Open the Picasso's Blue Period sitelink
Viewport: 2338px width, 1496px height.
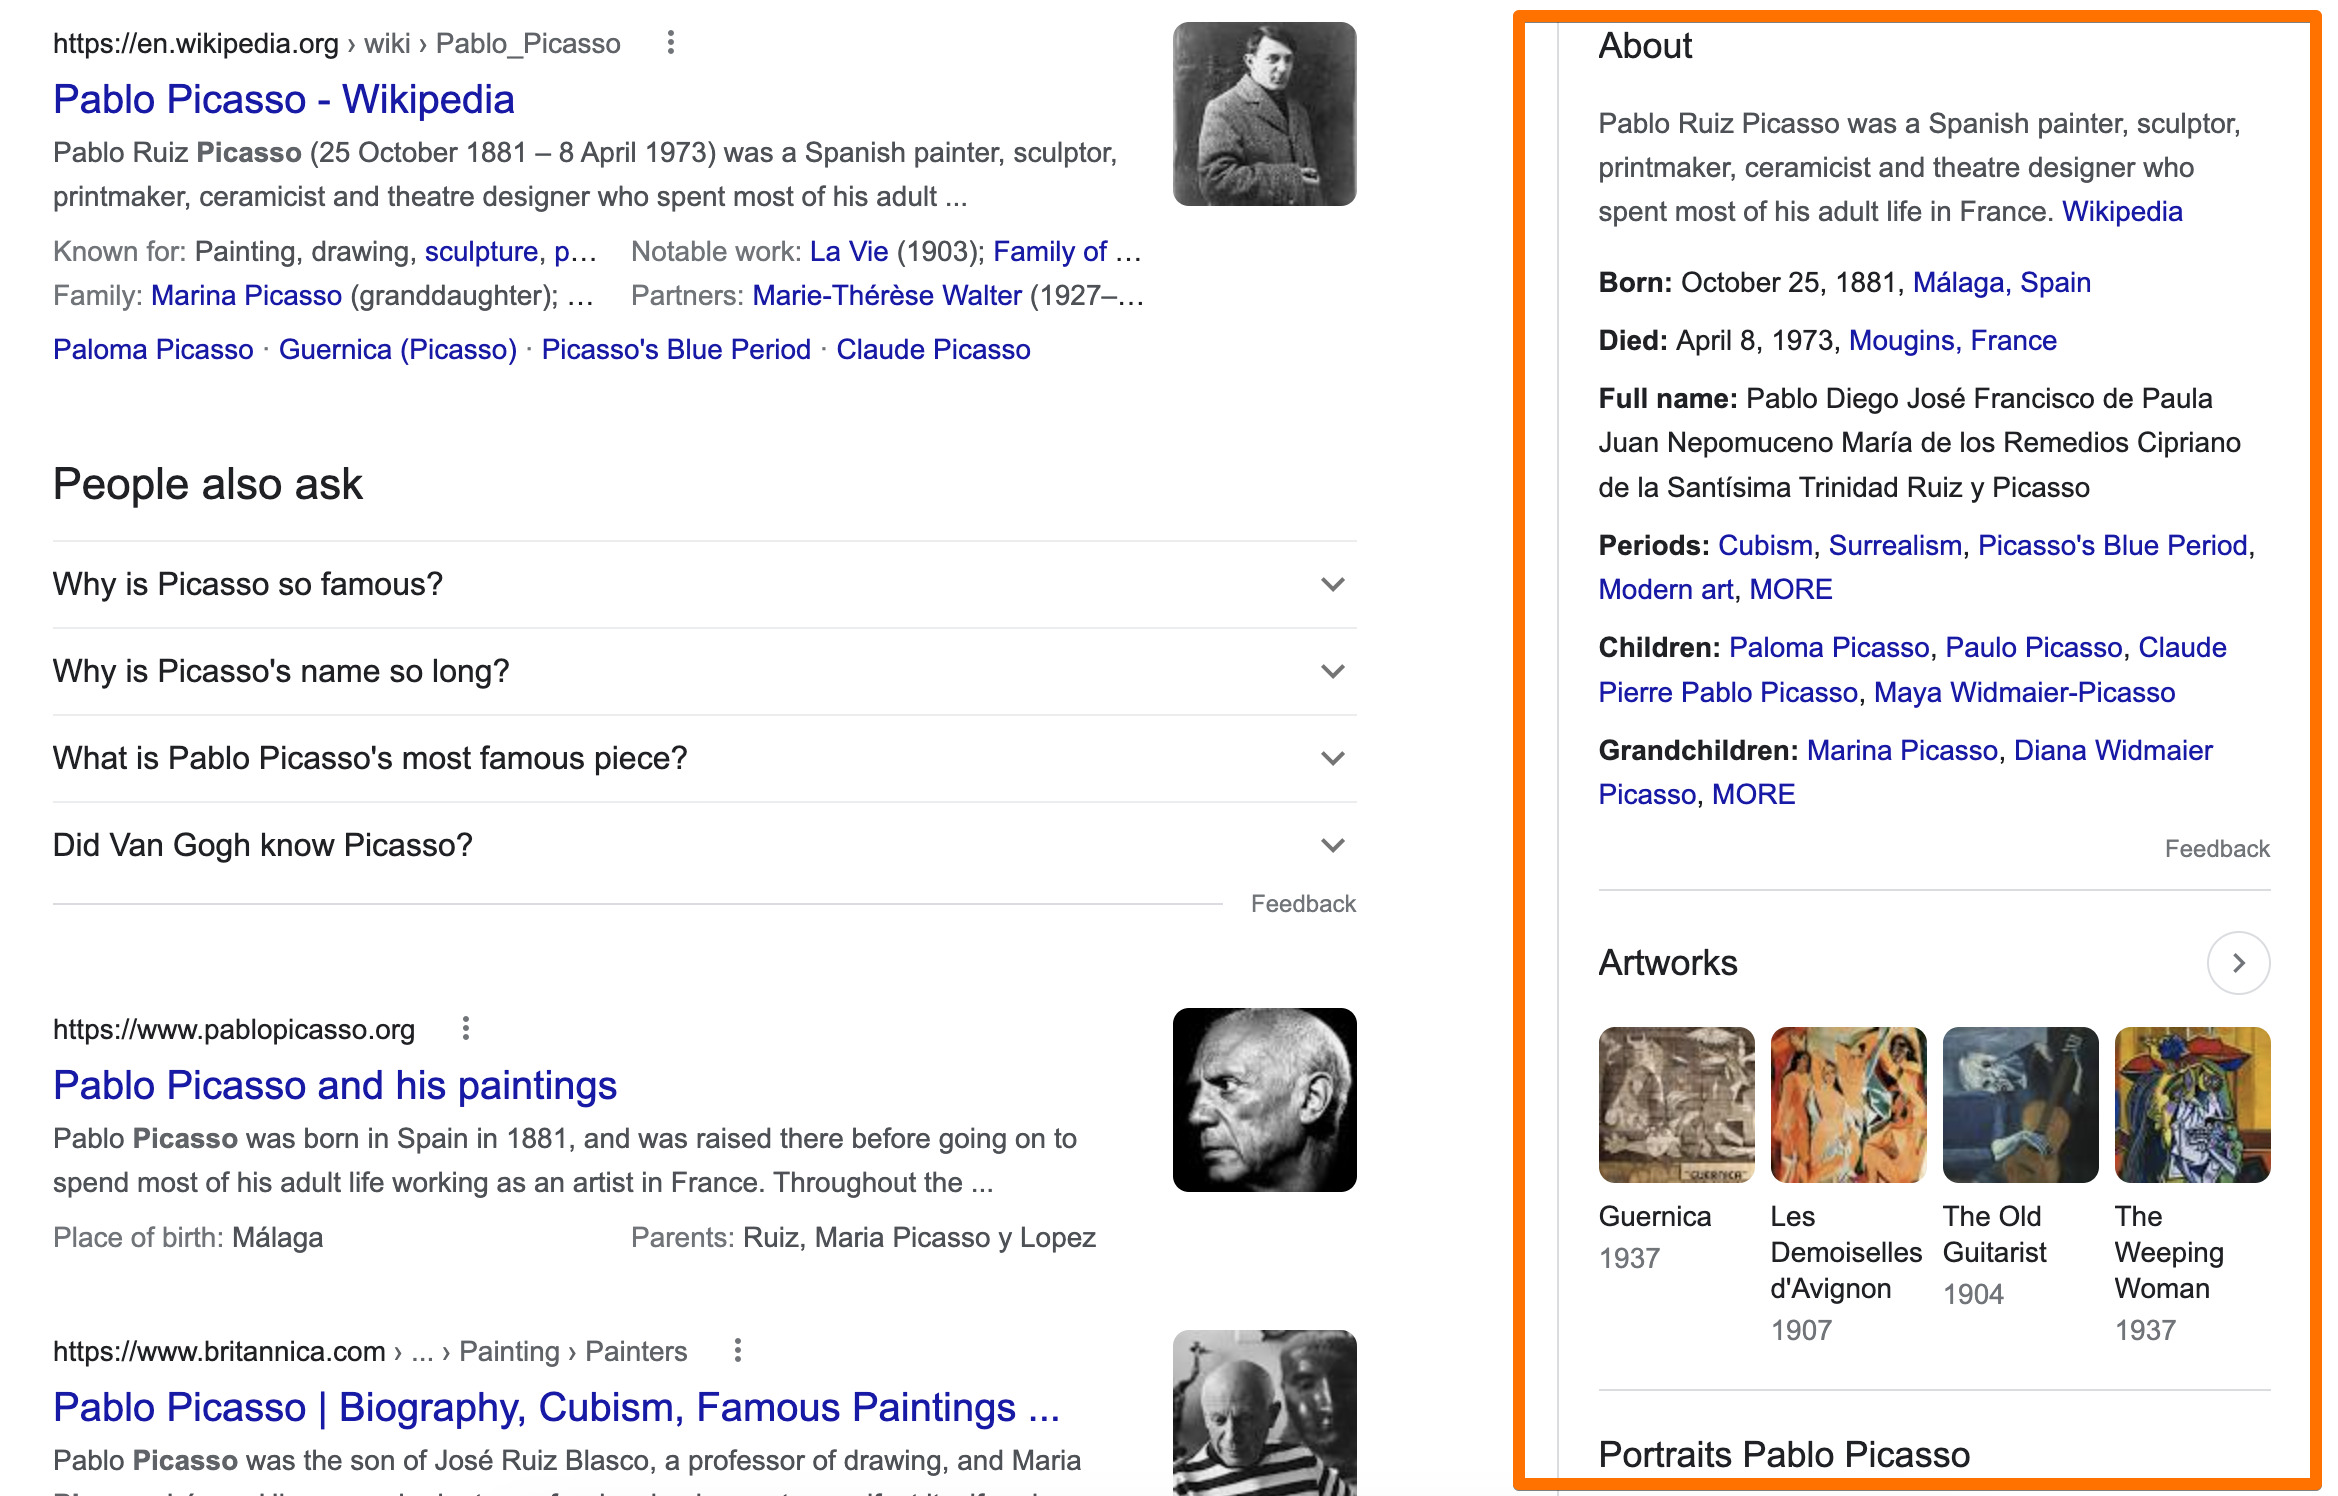tap(675, 349)
